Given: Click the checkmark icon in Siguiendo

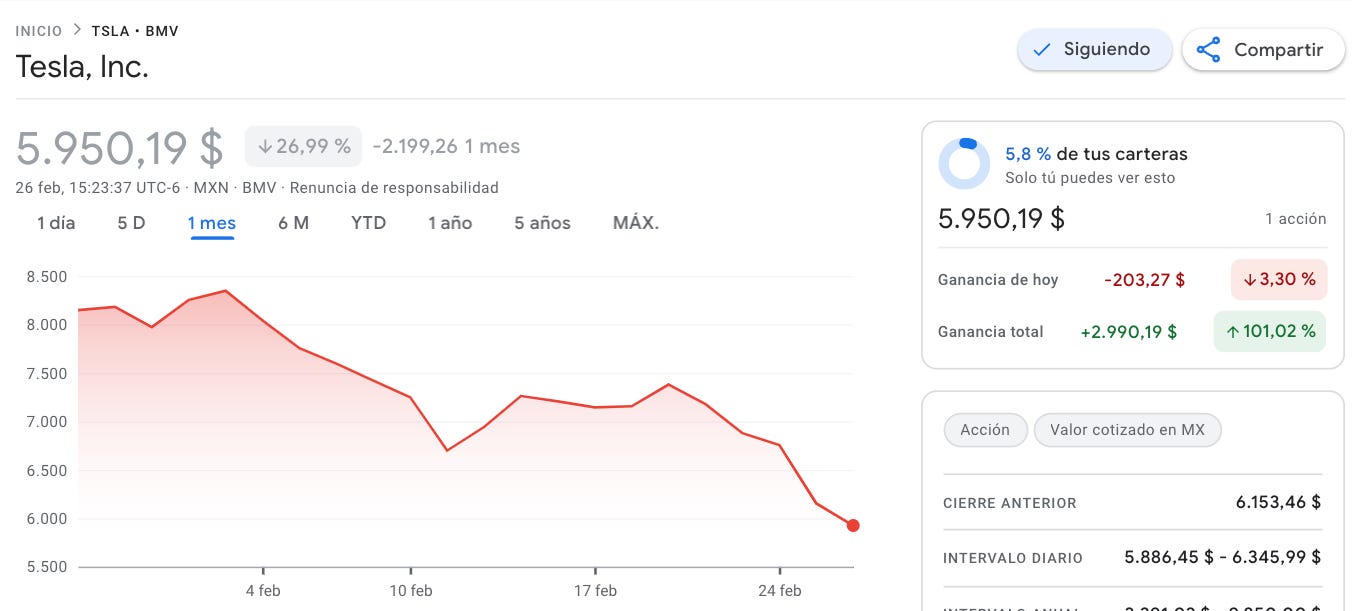Looking at the screenshot, I should tap(1041, 50).
